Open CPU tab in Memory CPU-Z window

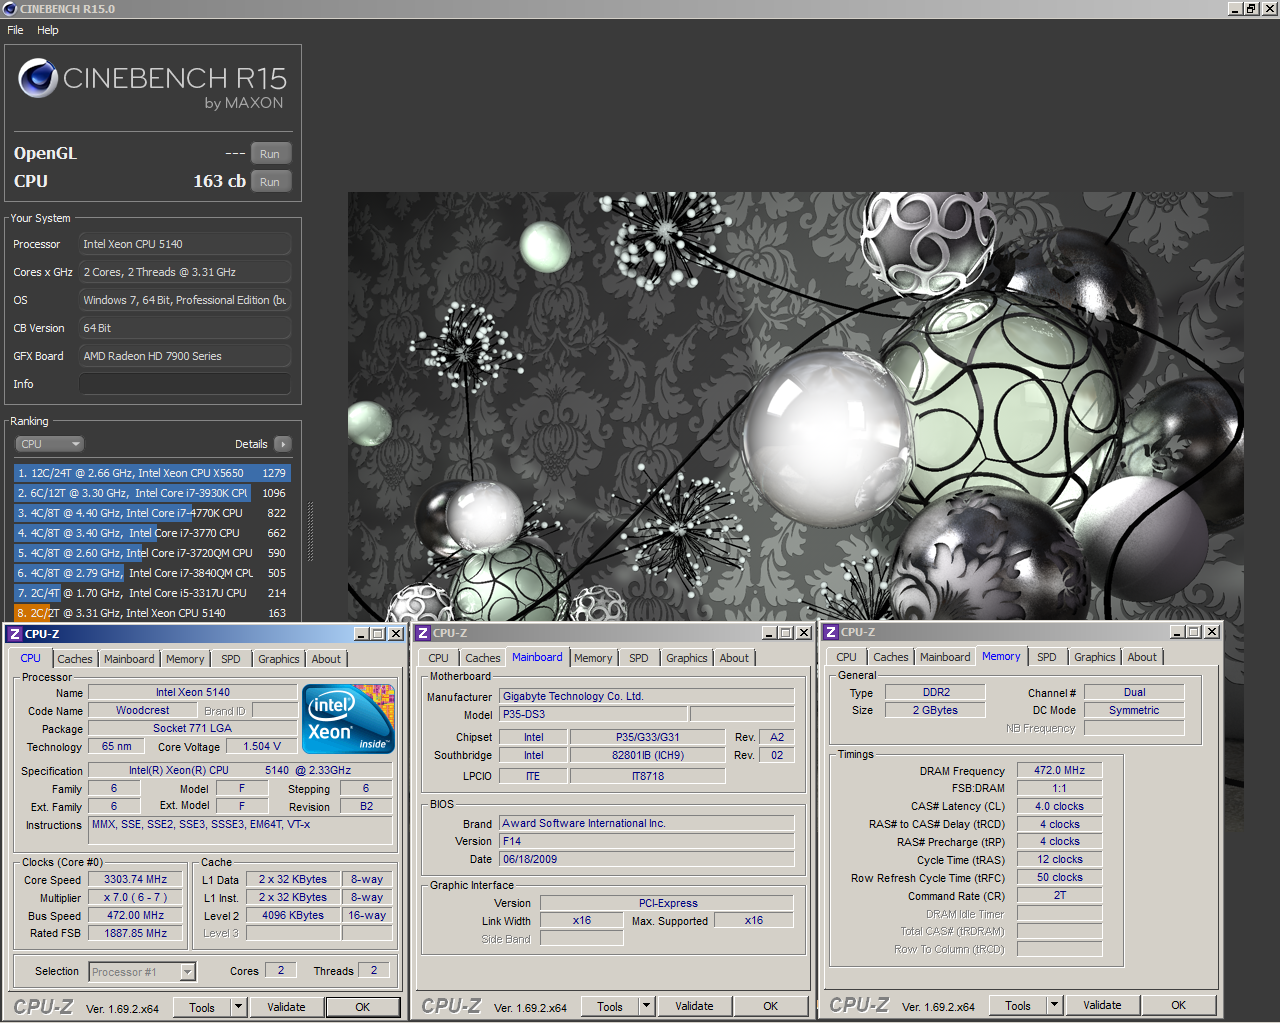coord(847,657)
